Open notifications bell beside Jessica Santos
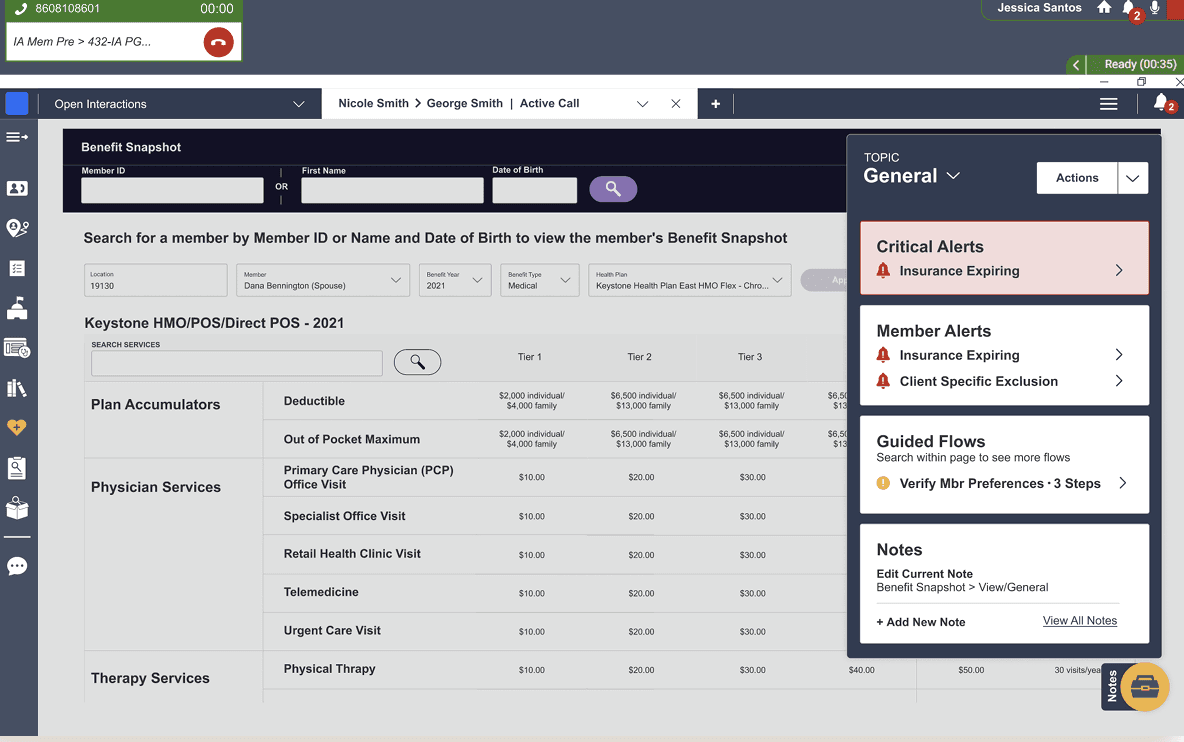The height and width of the screenshot is (742, 1184). pyautogui.click(x=1129, y=8)
